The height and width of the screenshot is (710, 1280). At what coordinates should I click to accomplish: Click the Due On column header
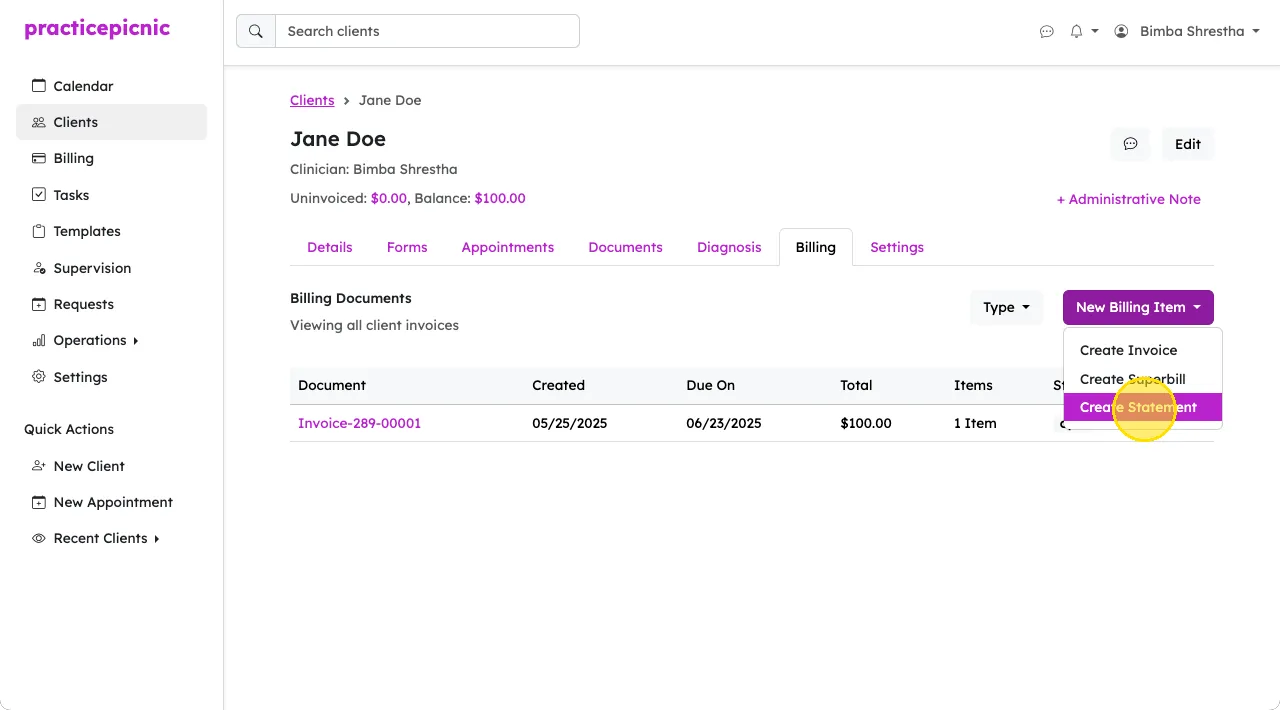(711, 385)
